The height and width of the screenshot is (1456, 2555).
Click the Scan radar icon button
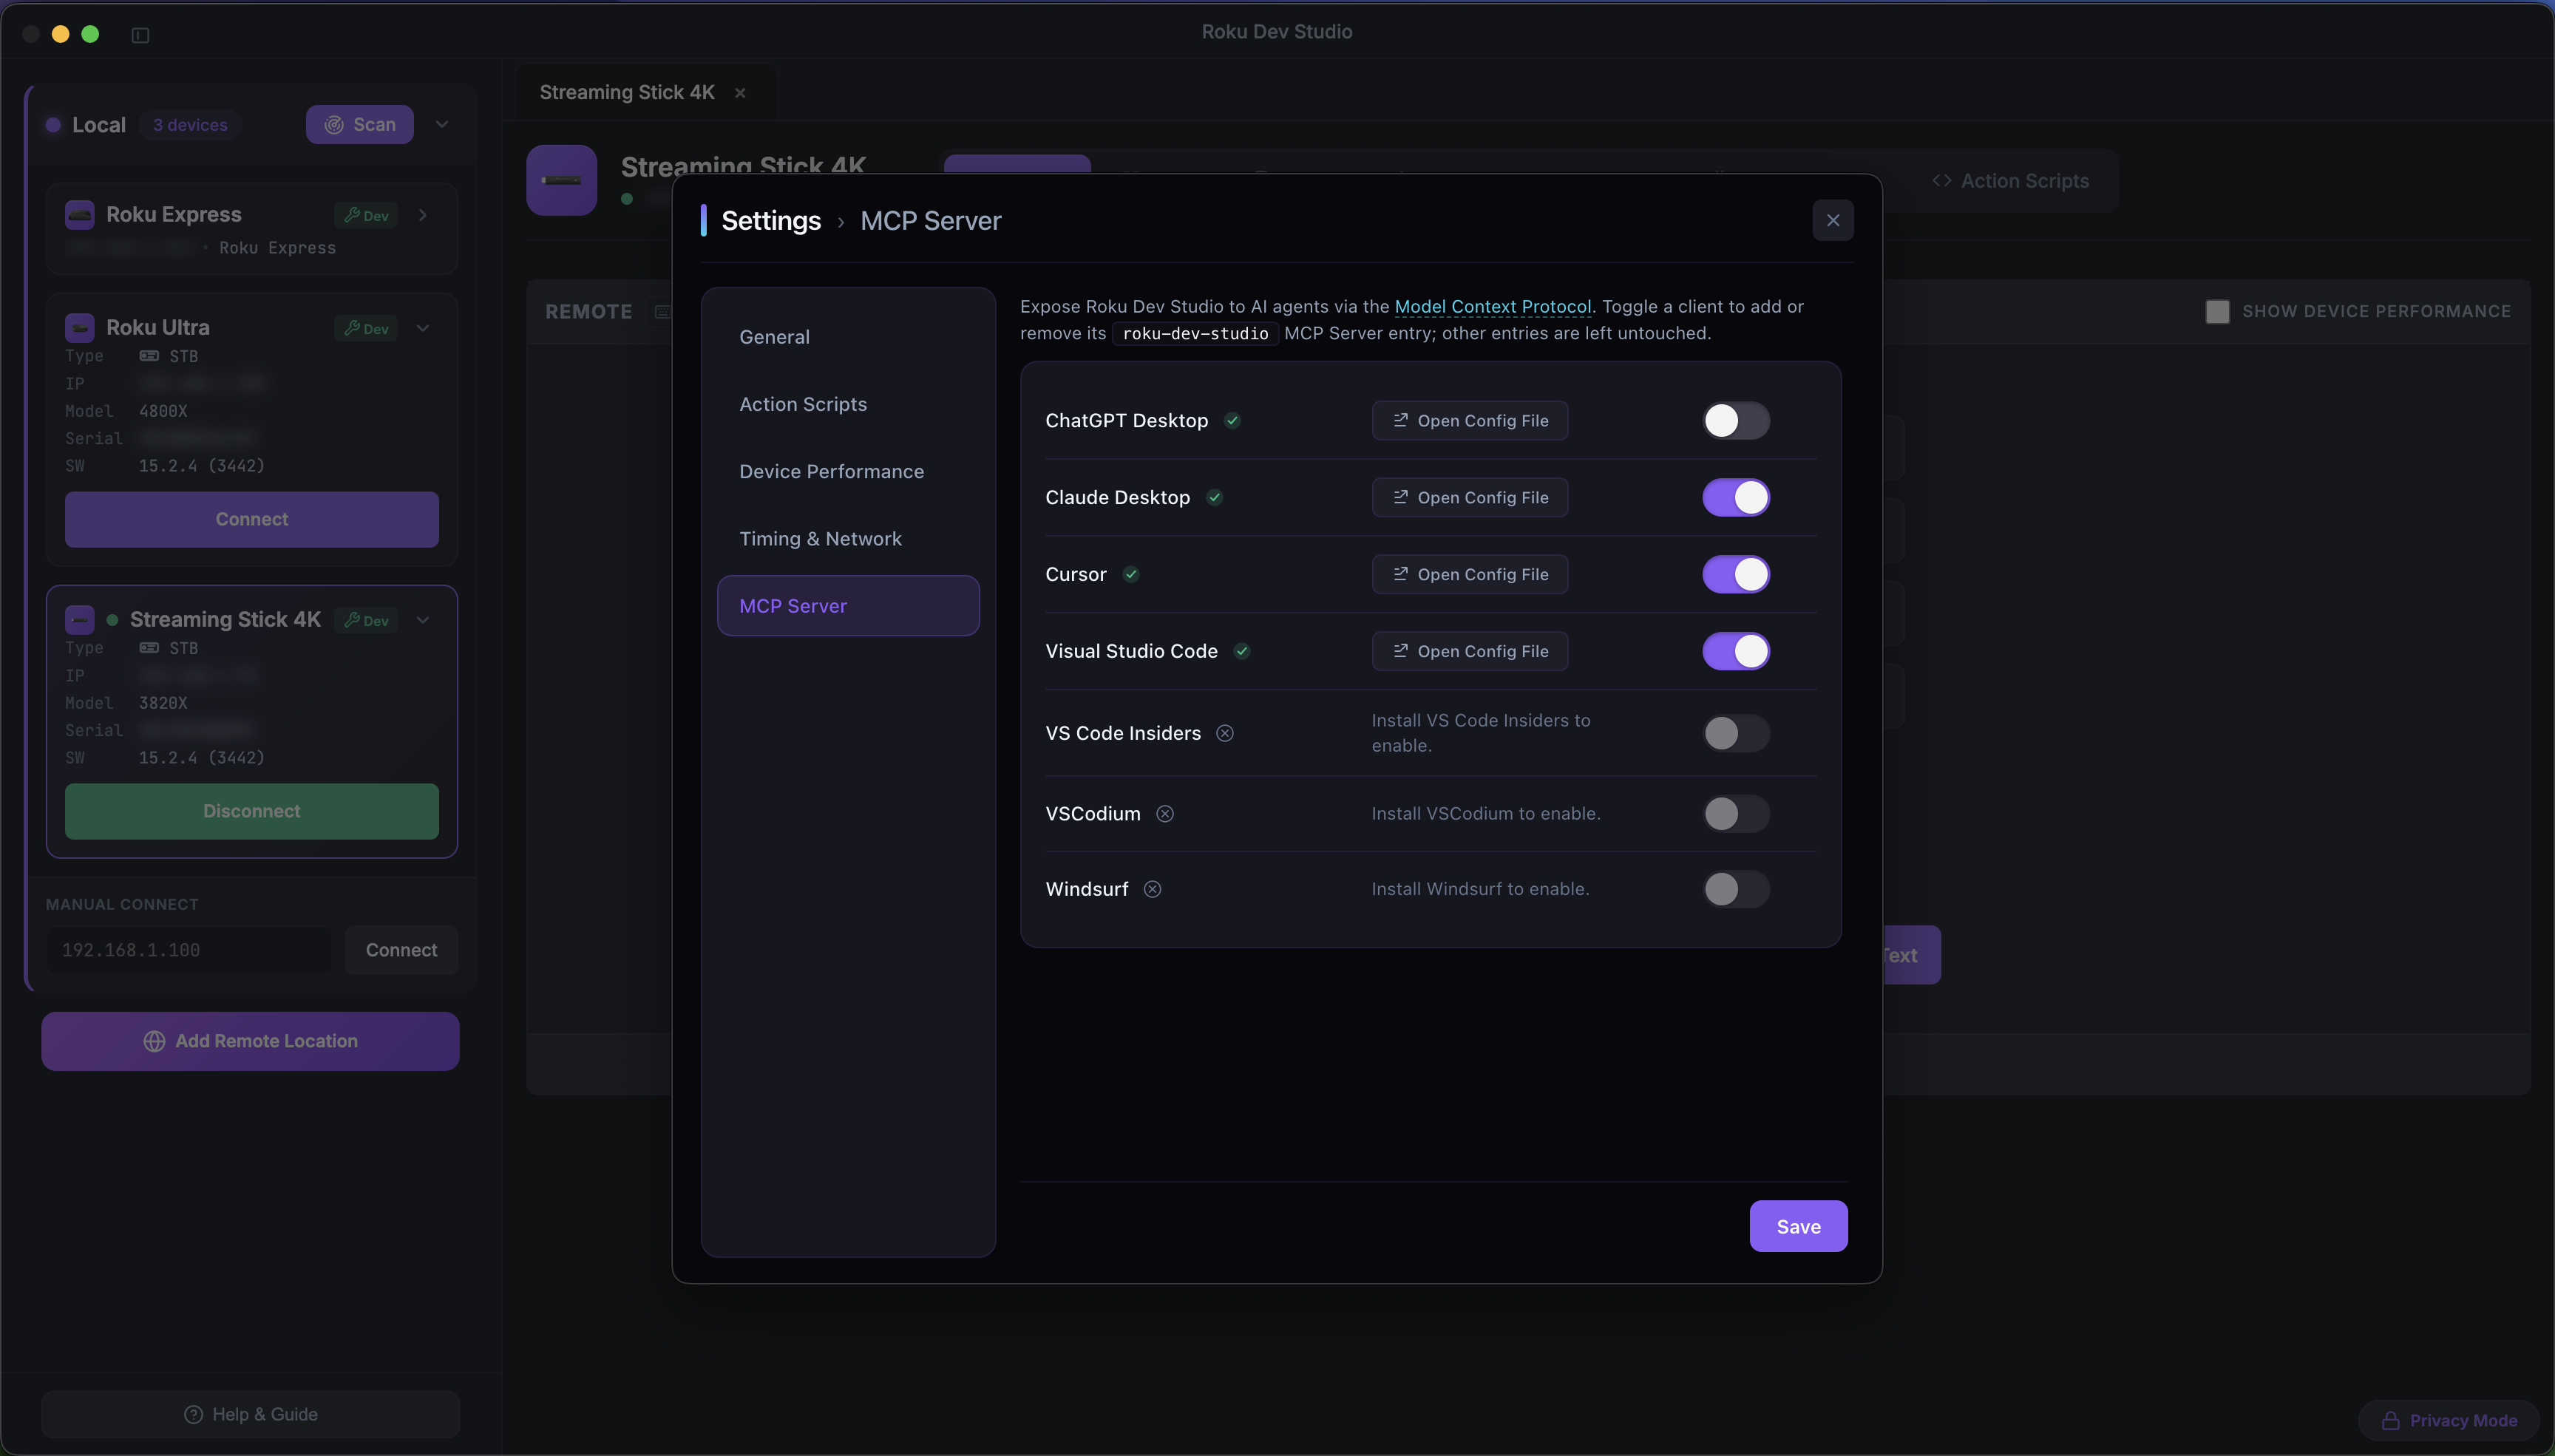360,124
